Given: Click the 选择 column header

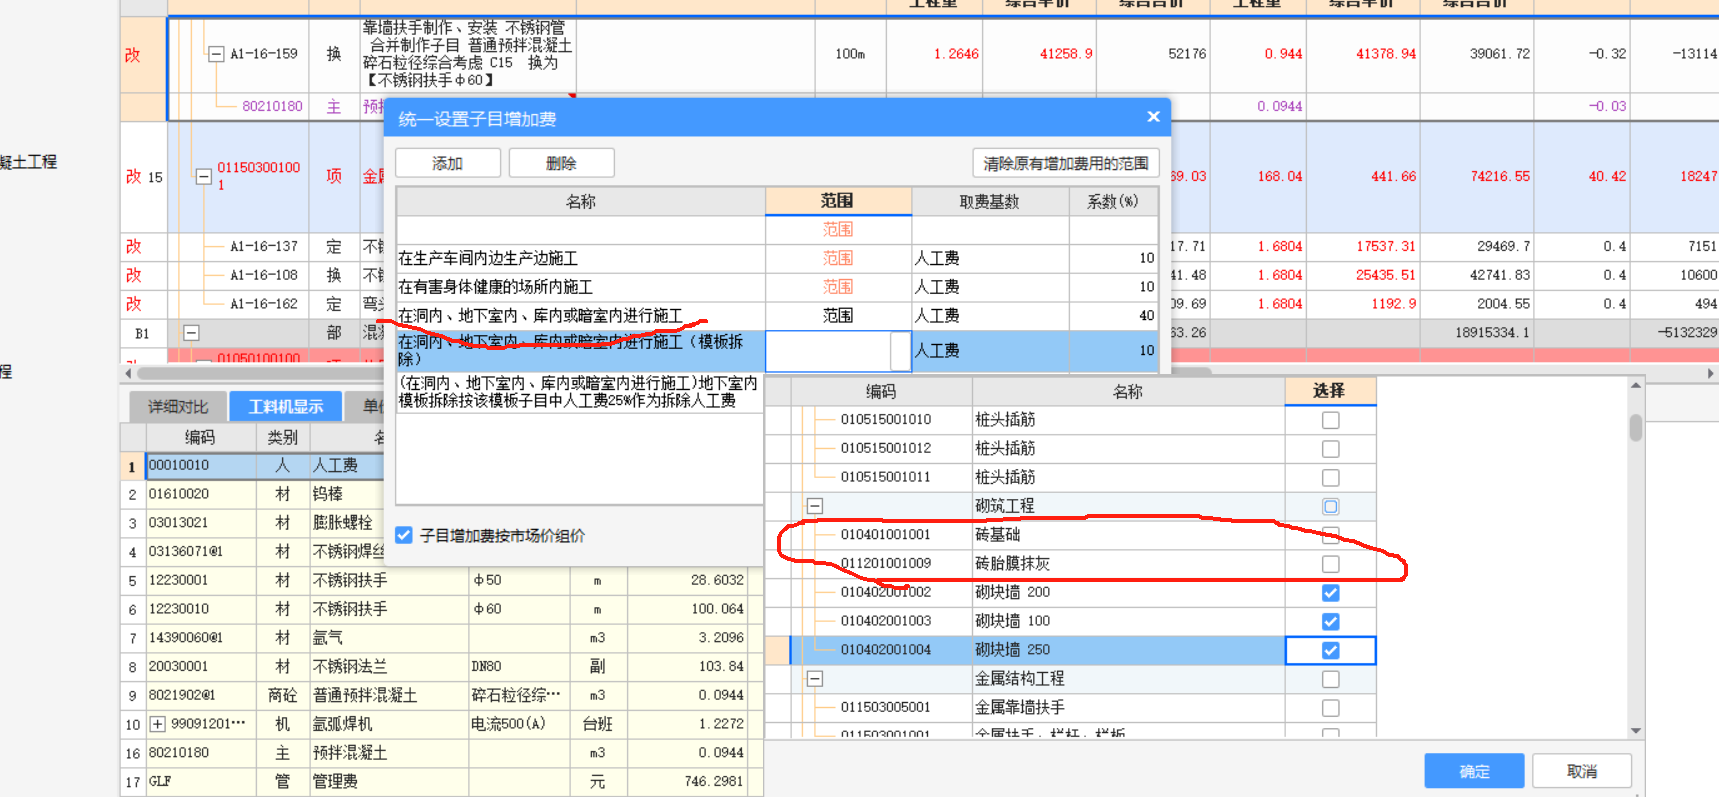Looking at the screenshot, I should point(1330,391).
